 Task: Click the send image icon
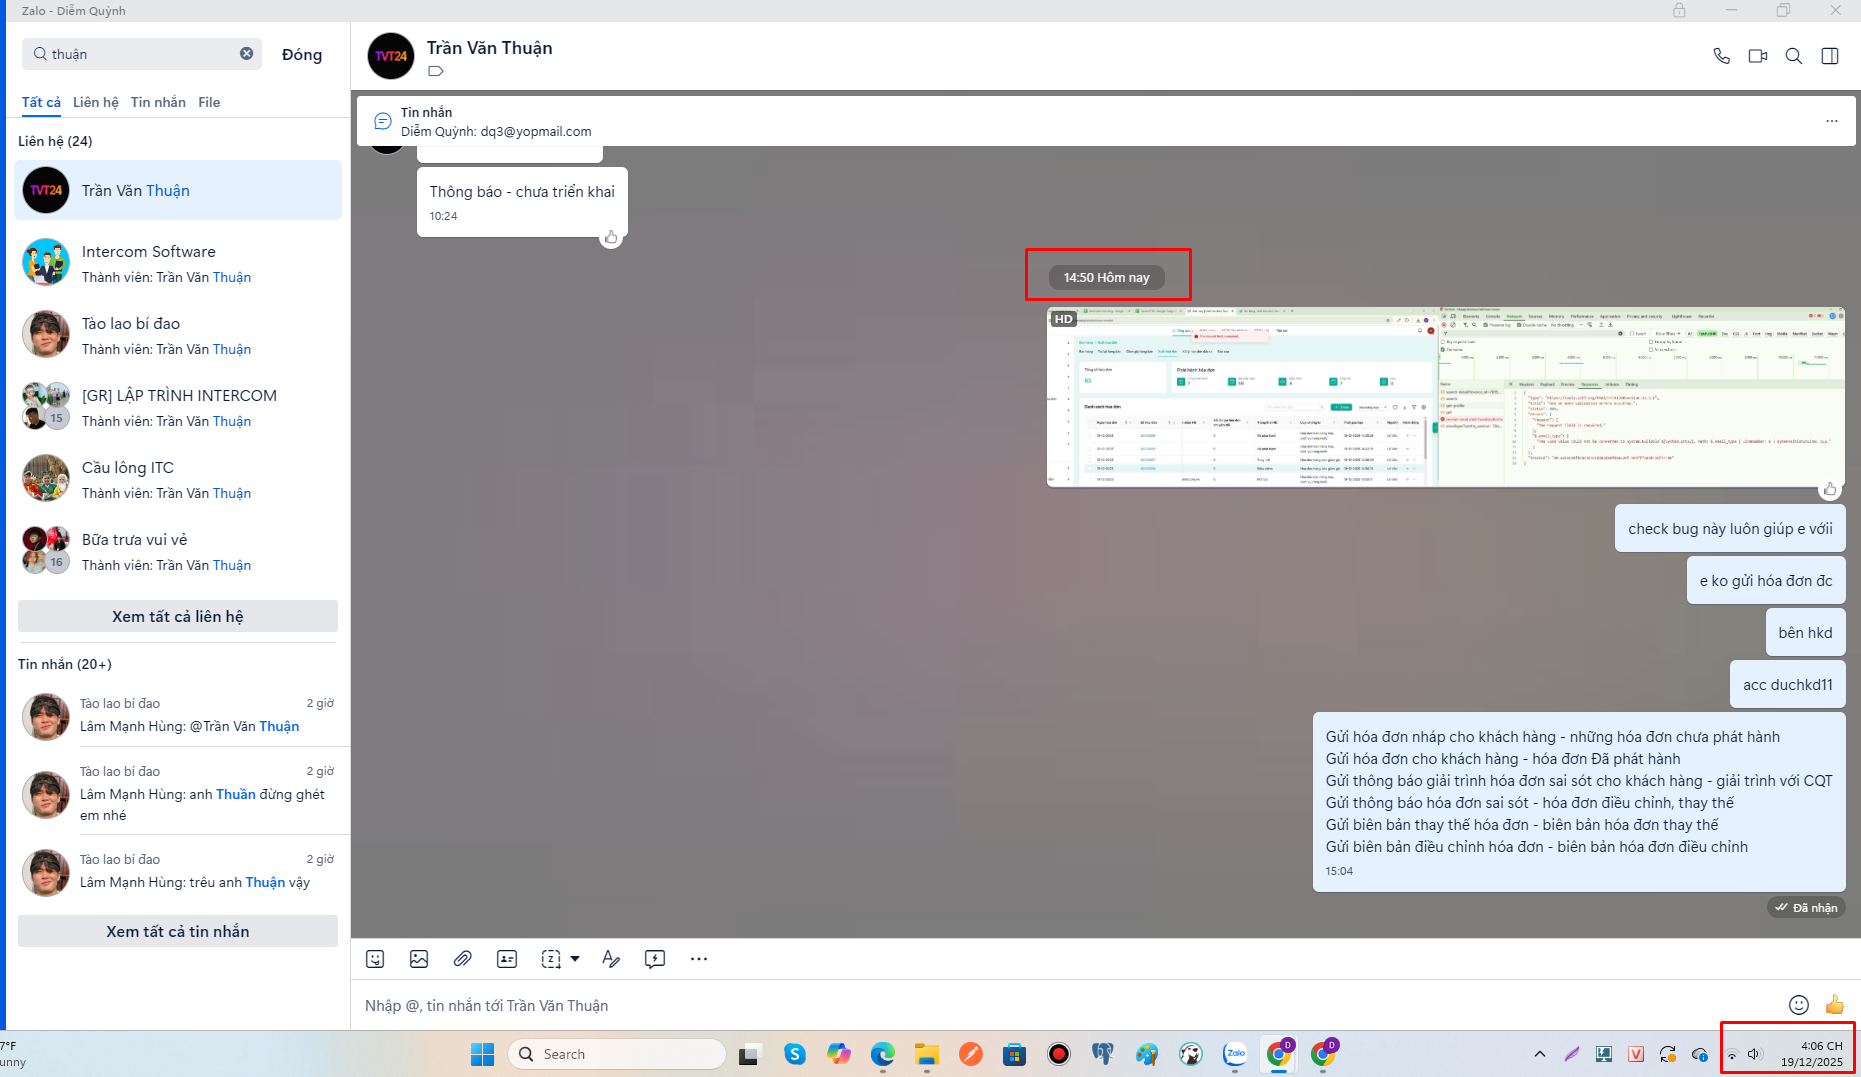(419, 959)
